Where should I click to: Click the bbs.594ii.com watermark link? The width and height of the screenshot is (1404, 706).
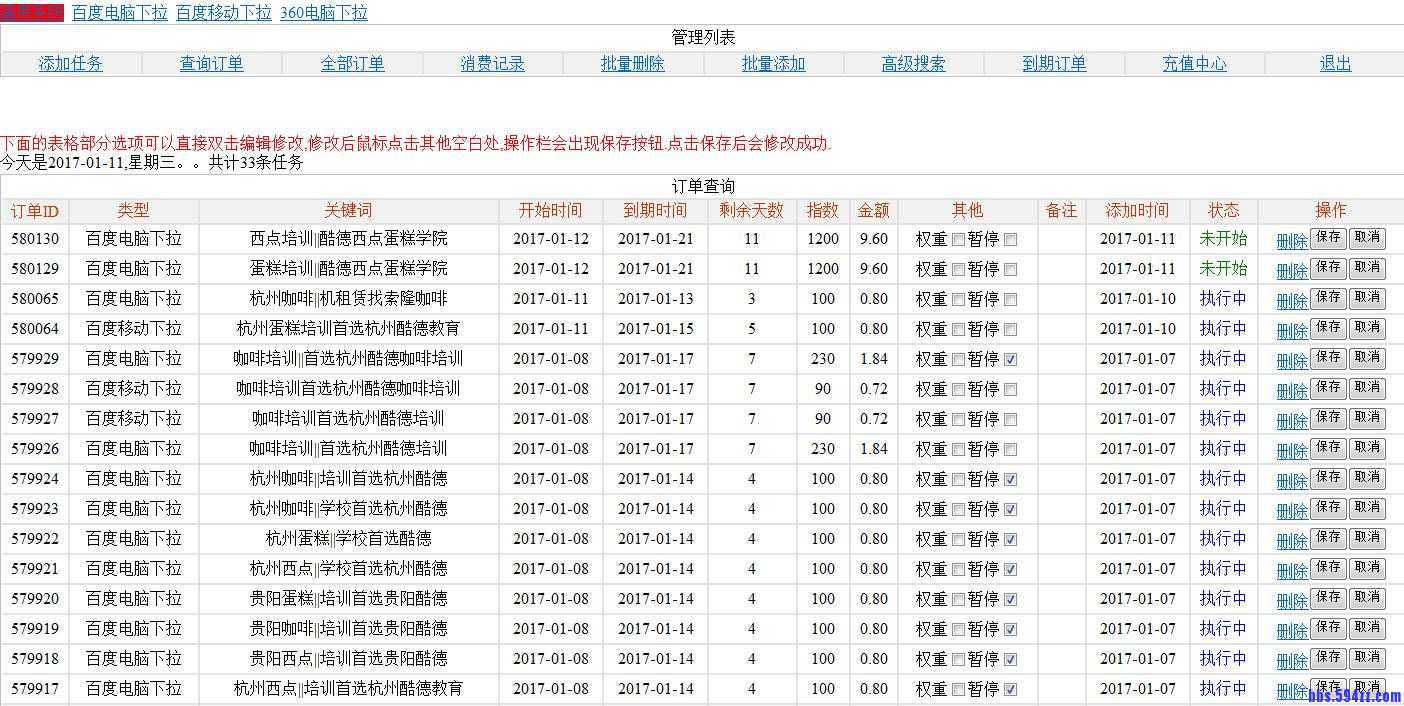tap(1352, 698)
